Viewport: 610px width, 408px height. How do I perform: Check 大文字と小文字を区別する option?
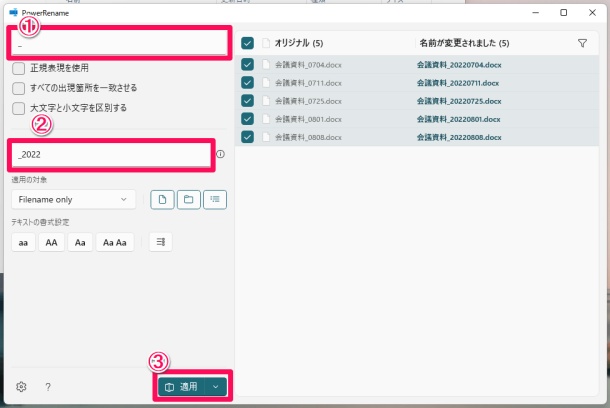[x=18, y=108]
